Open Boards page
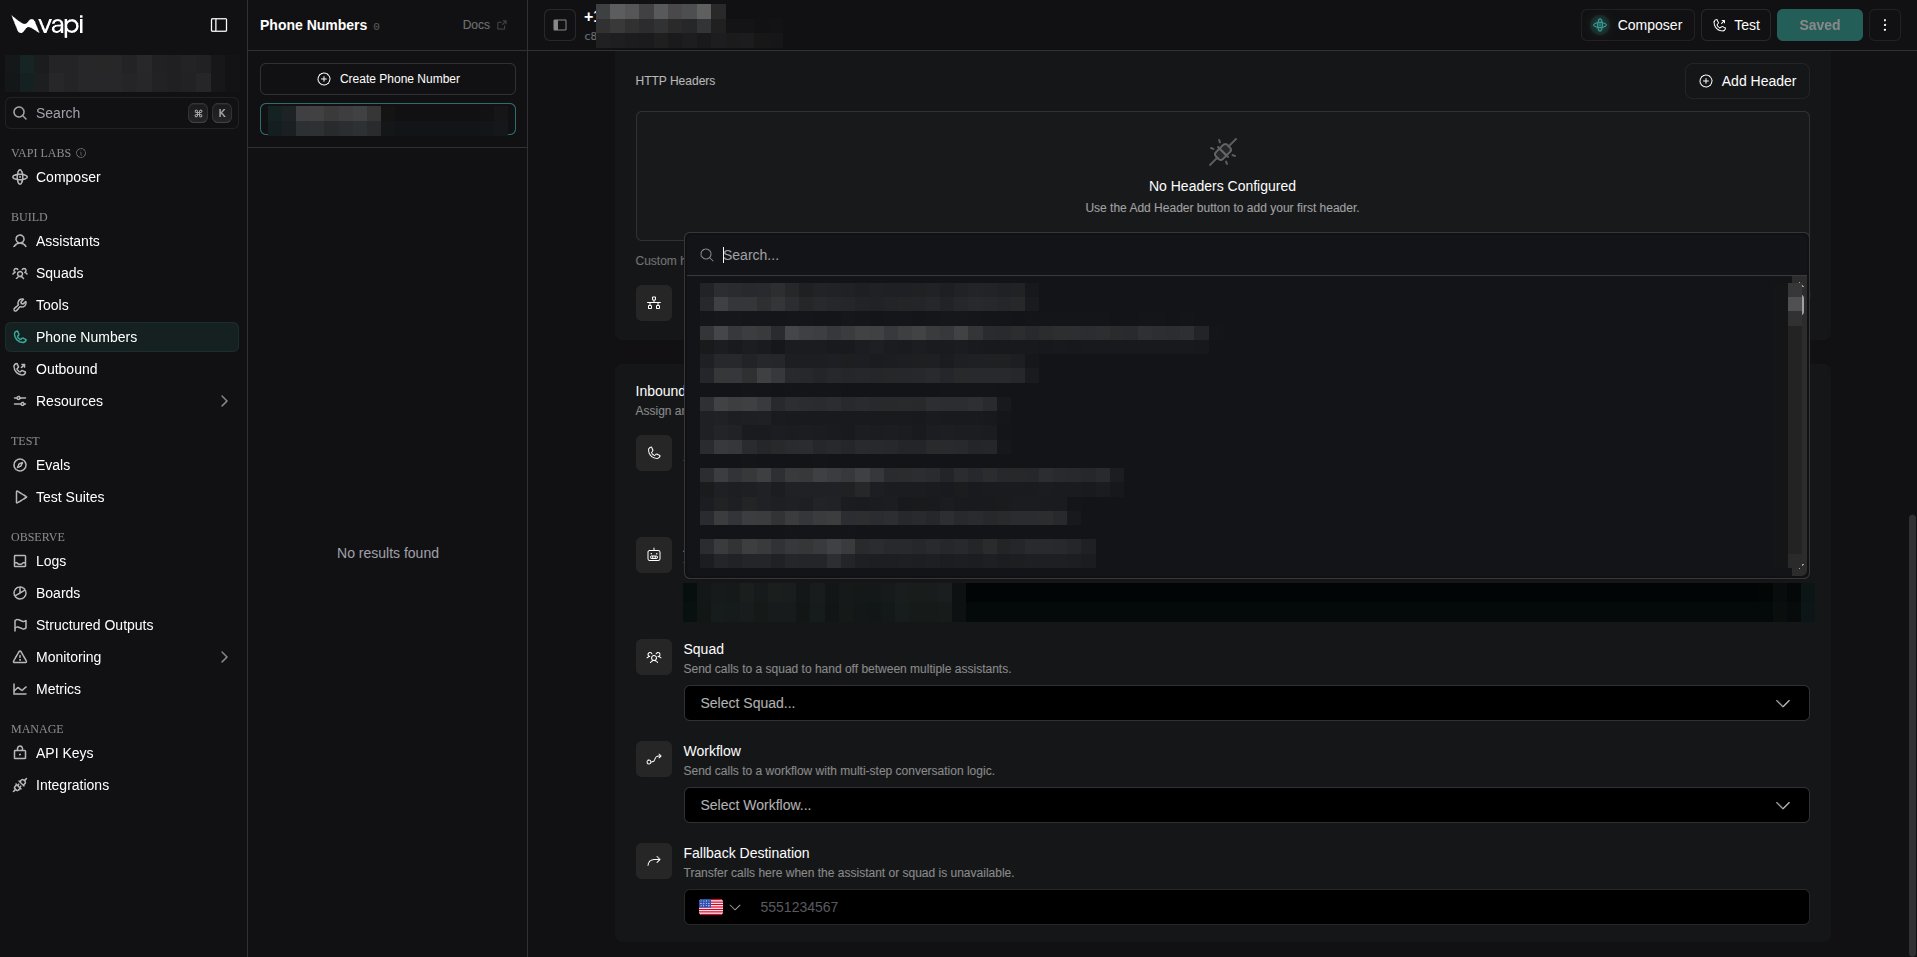Viewport: 1917px width, 957px height. [122, 593]
